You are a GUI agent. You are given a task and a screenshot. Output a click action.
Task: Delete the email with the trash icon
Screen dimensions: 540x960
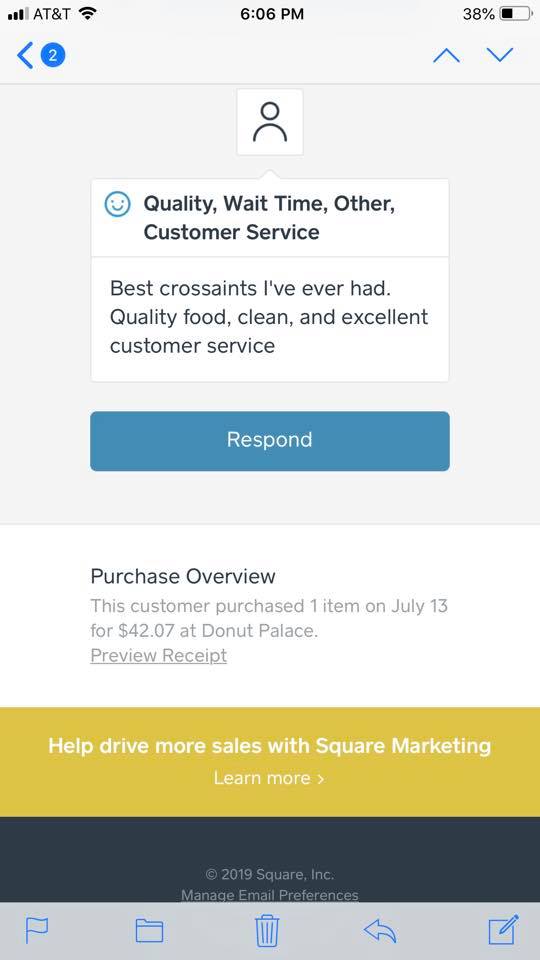[x=267, y=931]
